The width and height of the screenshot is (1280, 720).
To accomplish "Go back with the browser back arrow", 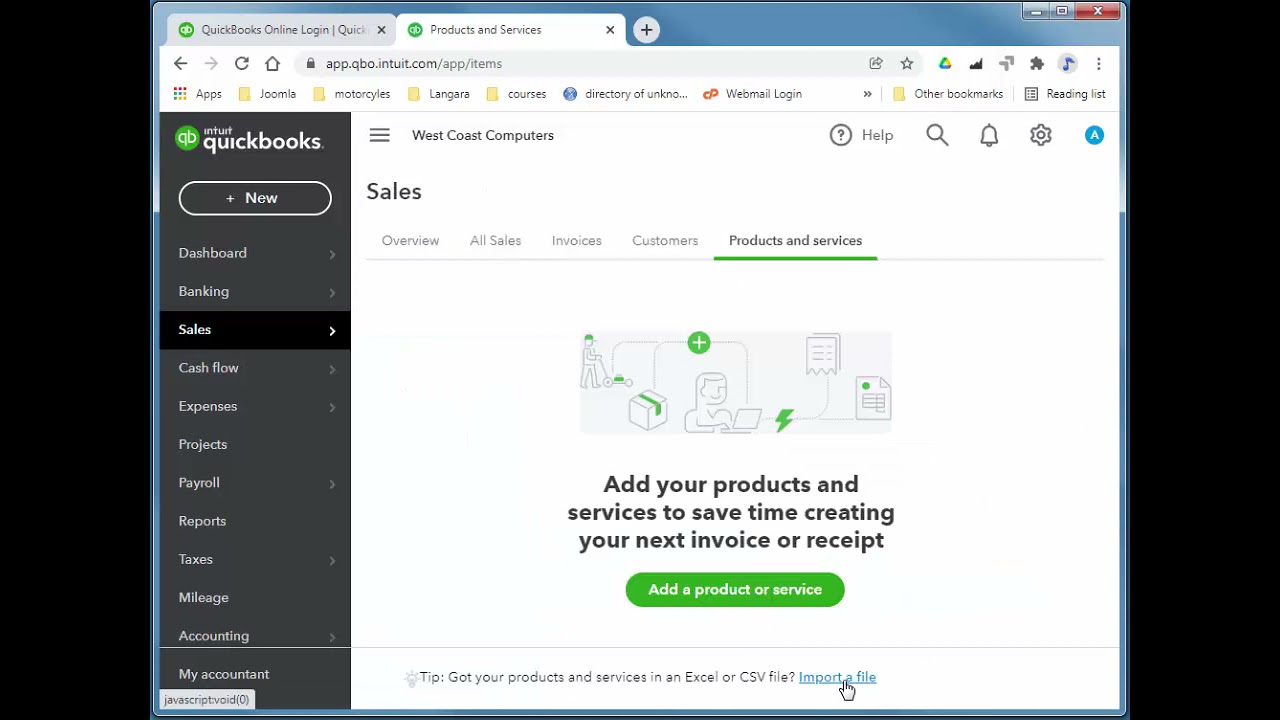I will (x=180, y=63).
